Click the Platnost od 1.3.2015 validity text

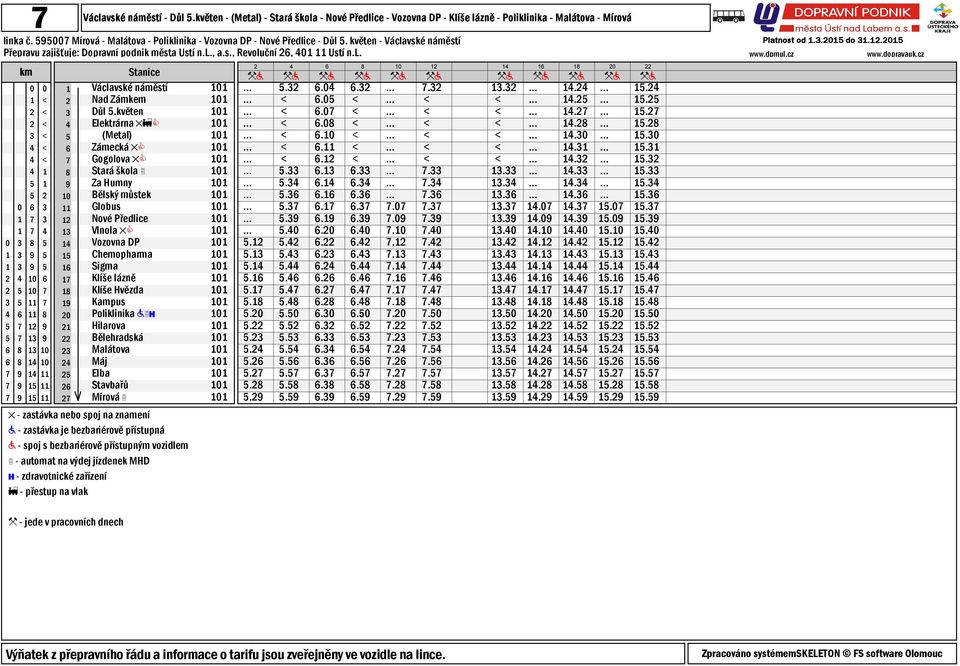click(833, 40)
